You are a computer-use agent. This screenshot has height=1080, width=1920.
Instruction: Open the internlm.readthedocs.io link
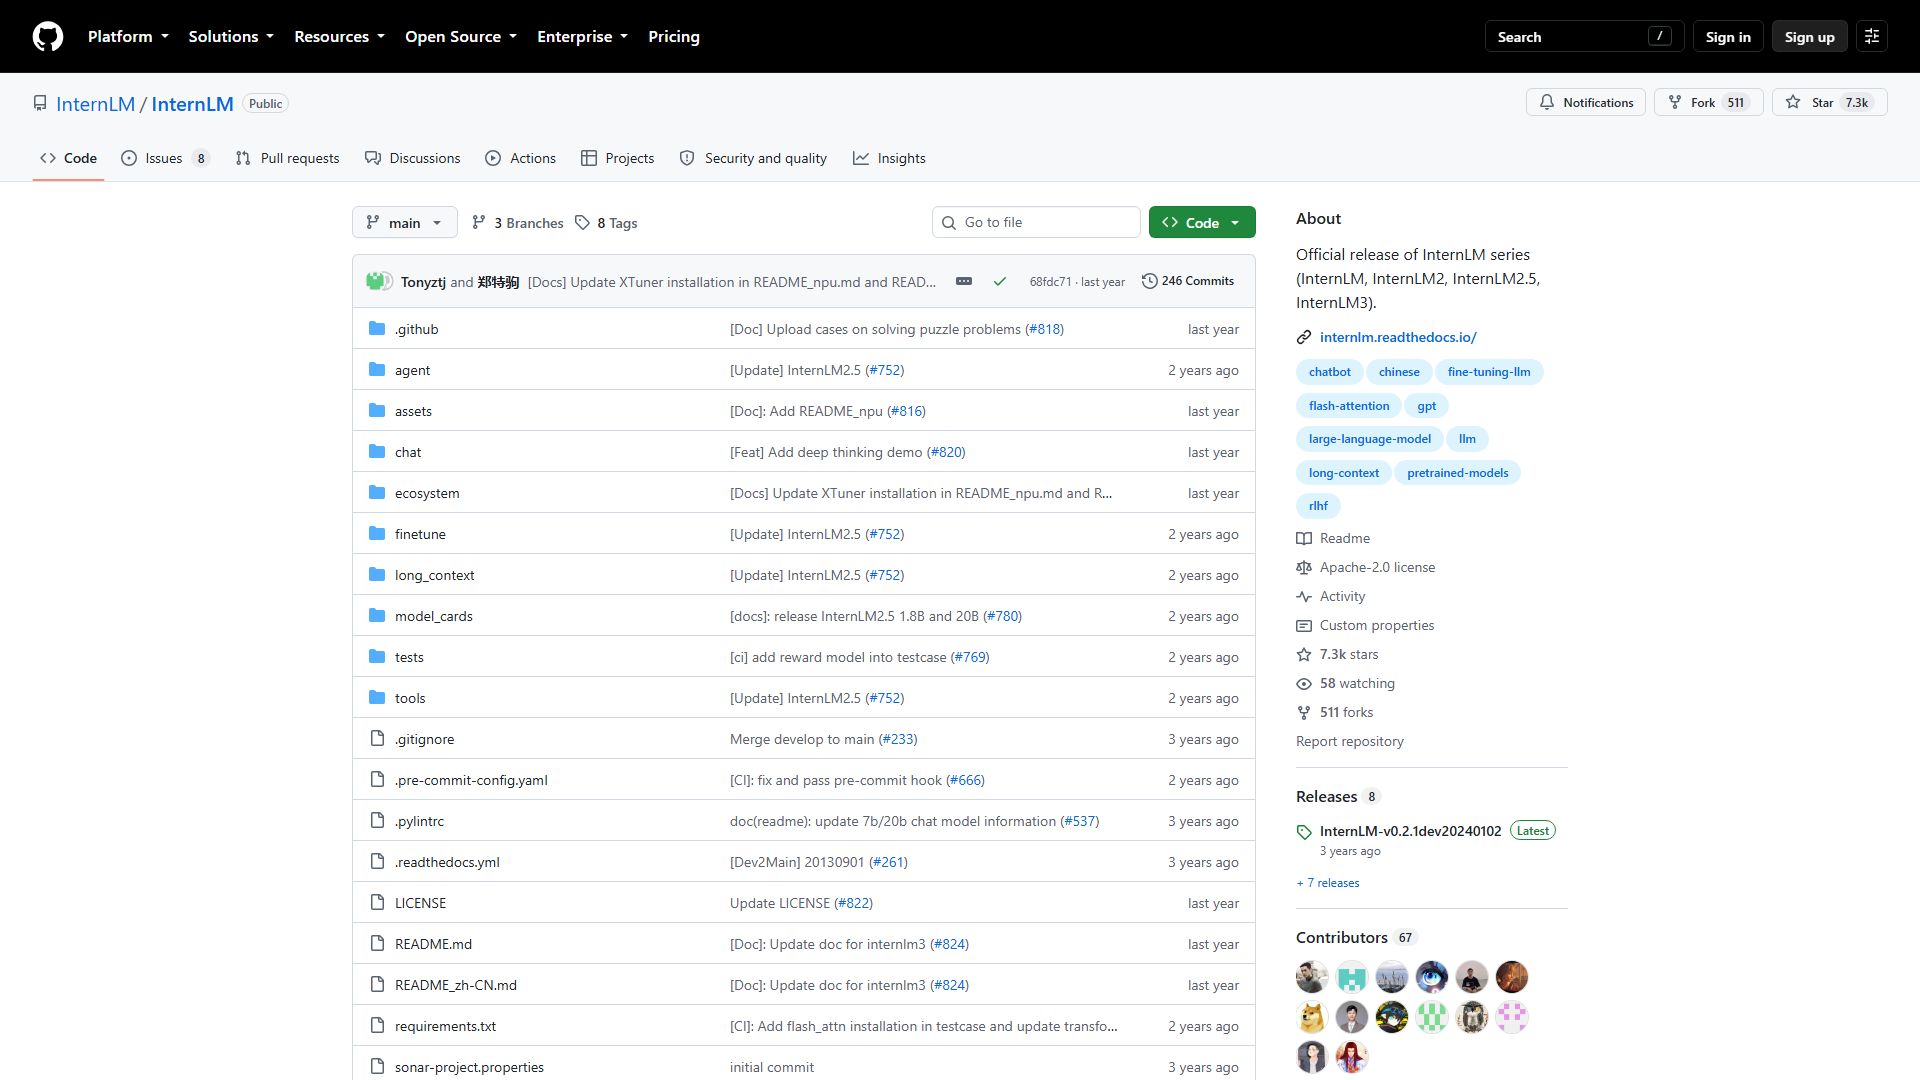point(1398,337)
